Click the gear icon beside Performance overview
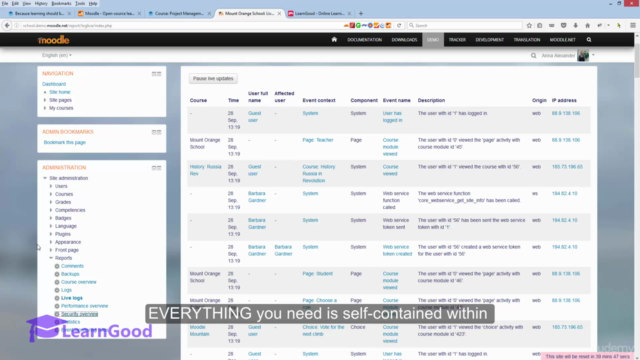 pos(57,306)
